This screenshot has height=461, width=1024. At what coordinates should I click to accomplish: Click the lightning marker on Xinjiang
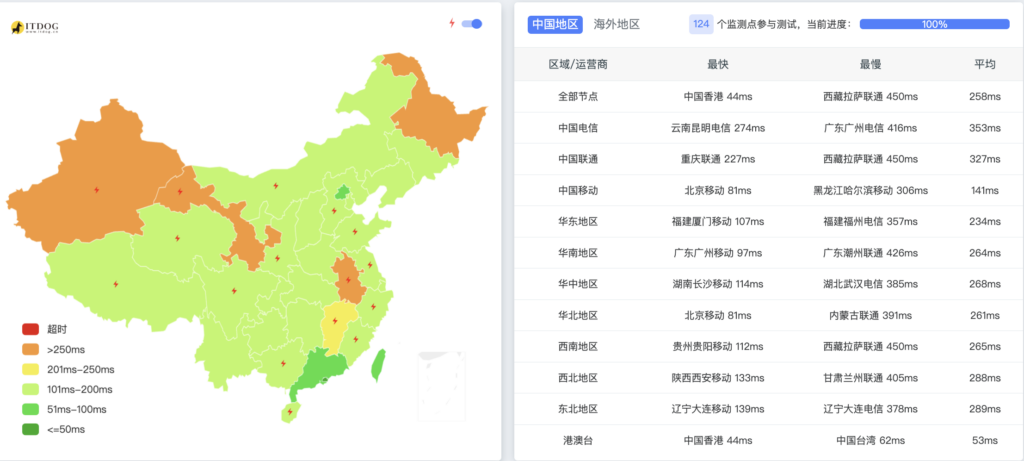click(96, 189)
